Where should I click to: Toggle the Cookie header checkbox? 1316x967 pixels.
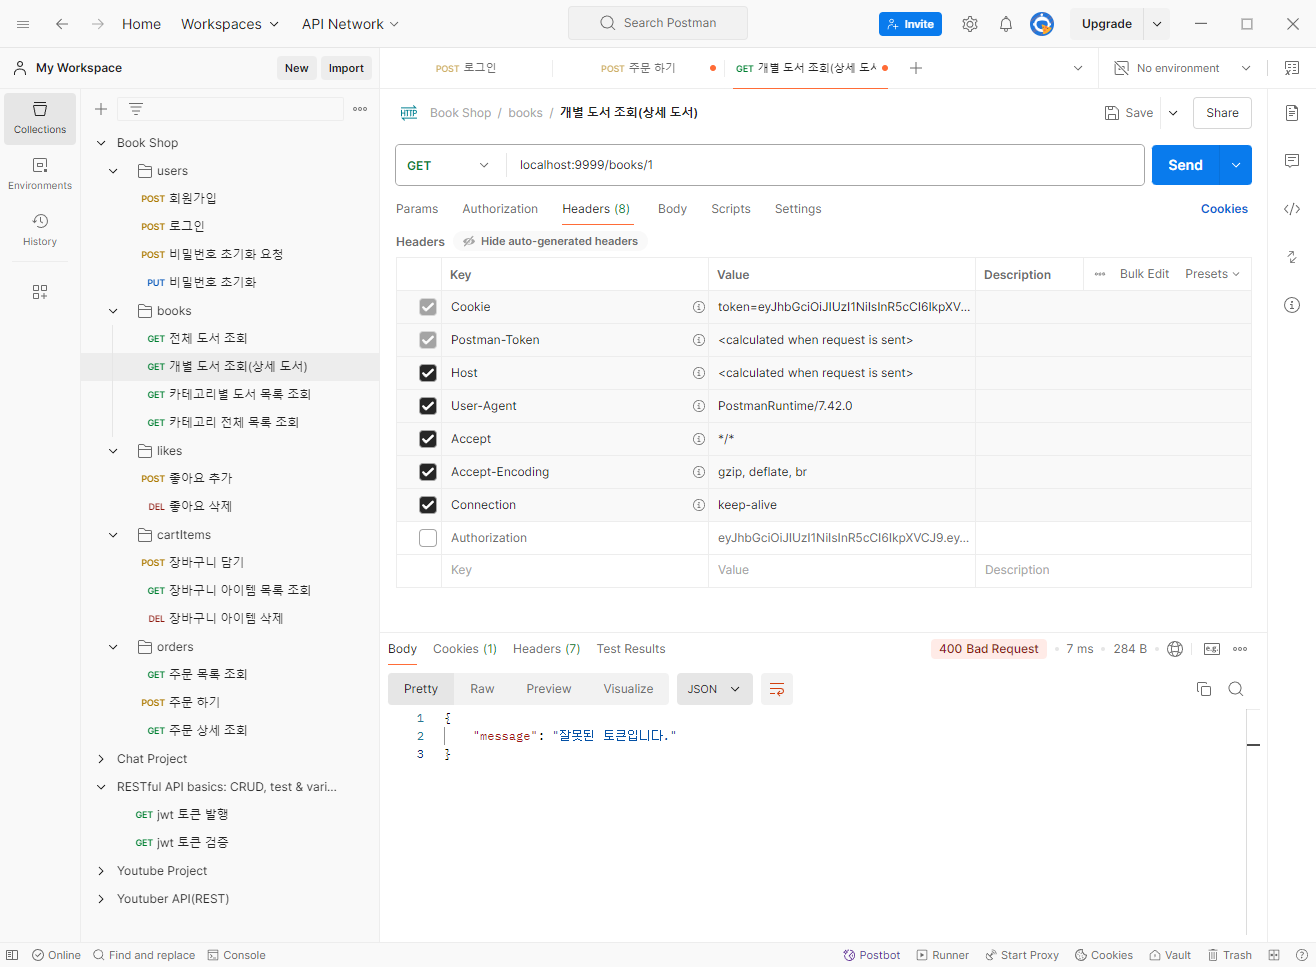[428, 307]
